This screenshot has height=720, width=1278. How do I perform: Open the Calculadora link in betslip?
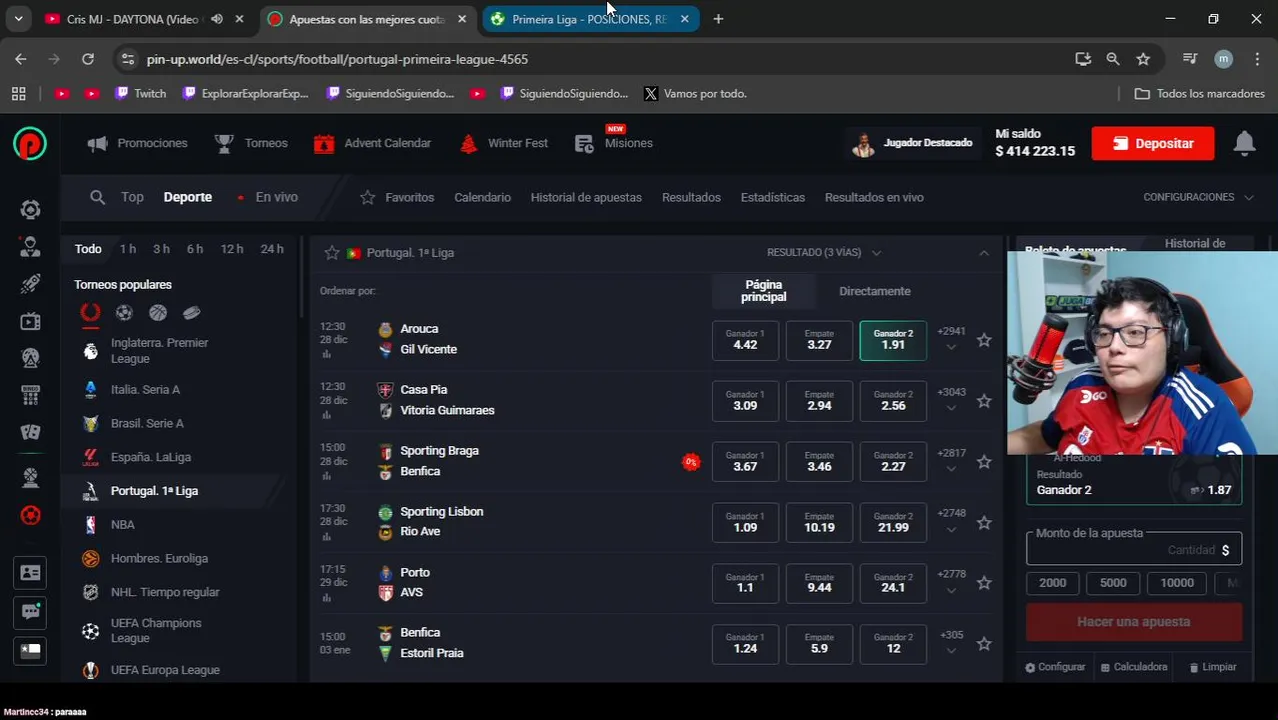coord(1134,667)
